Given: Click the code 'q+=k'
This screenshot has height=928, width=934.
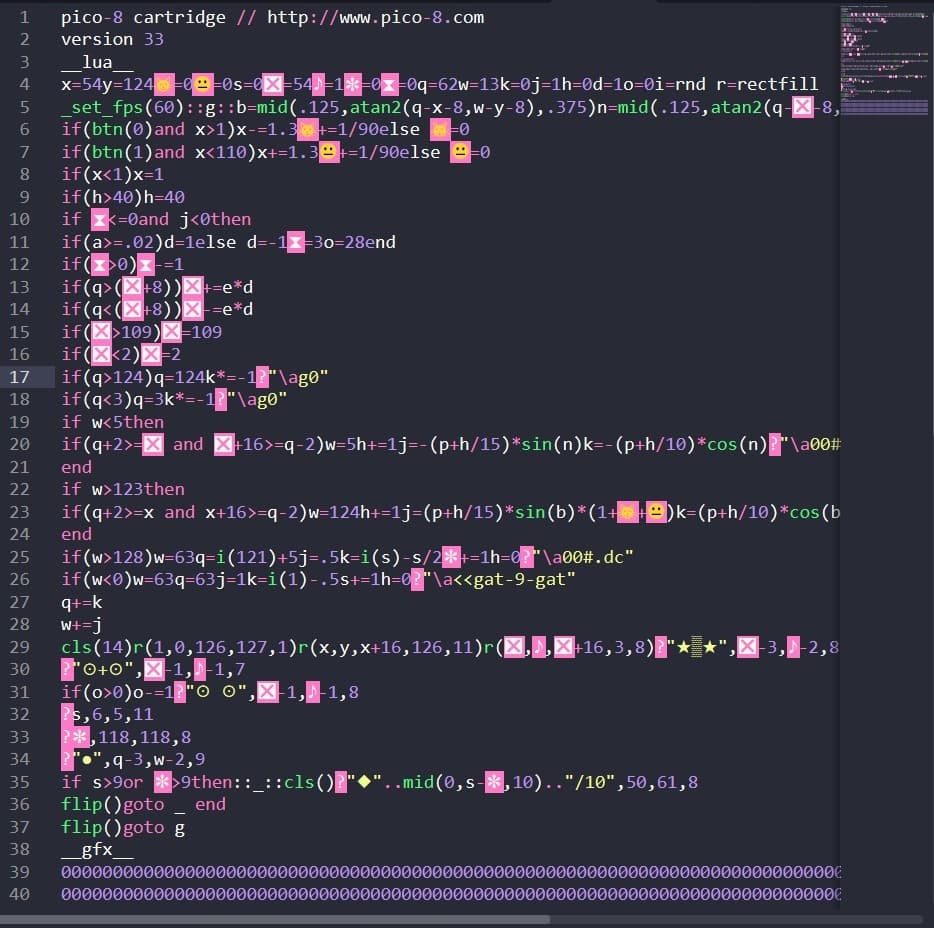Looking at the screenshot, I should click(82, 602).
